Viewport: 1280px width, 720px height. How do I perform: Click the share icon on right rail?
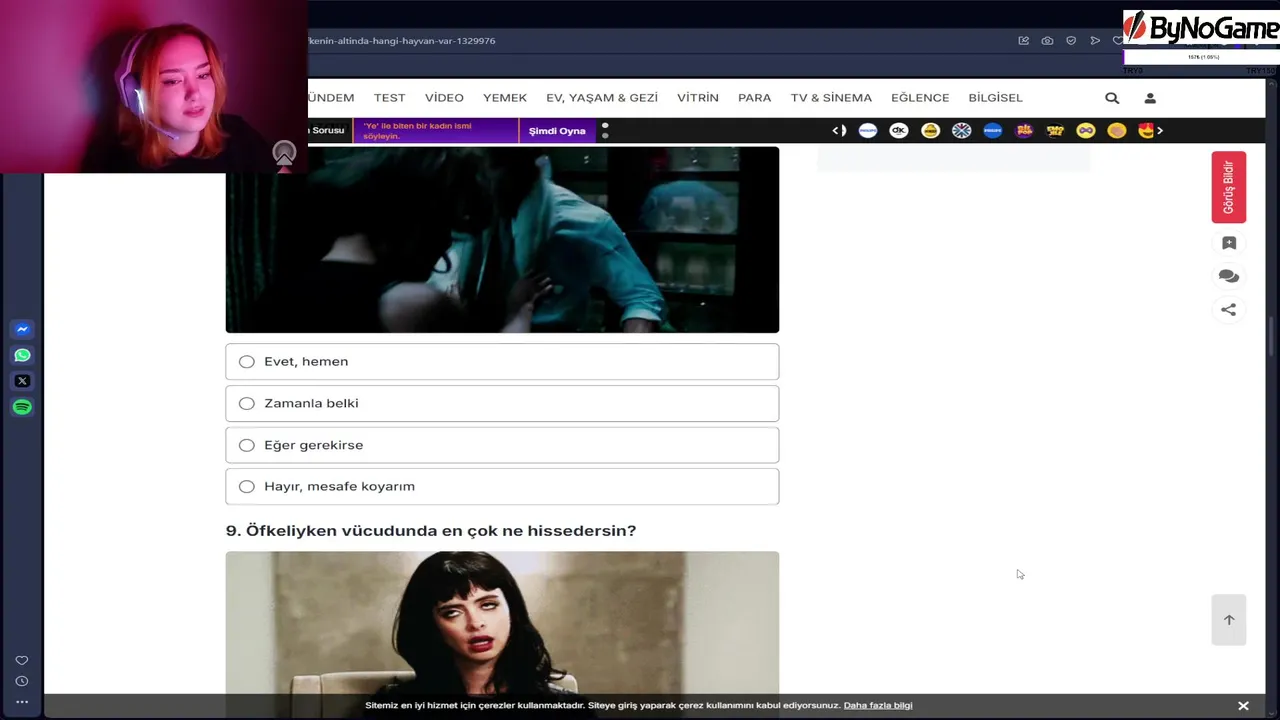pyautogui.click(x=1229, y=310)
